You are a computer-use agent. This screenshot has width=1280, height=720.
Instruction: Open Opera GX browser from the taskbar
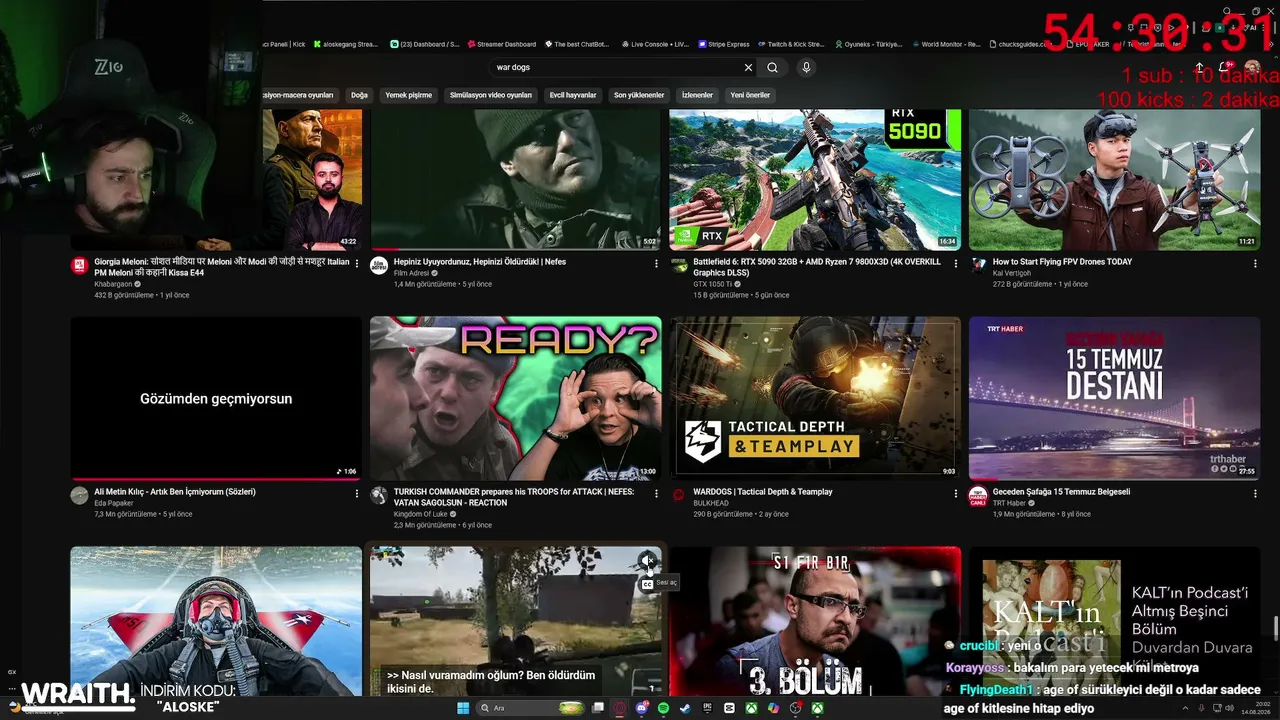click(x=619, y=708)
